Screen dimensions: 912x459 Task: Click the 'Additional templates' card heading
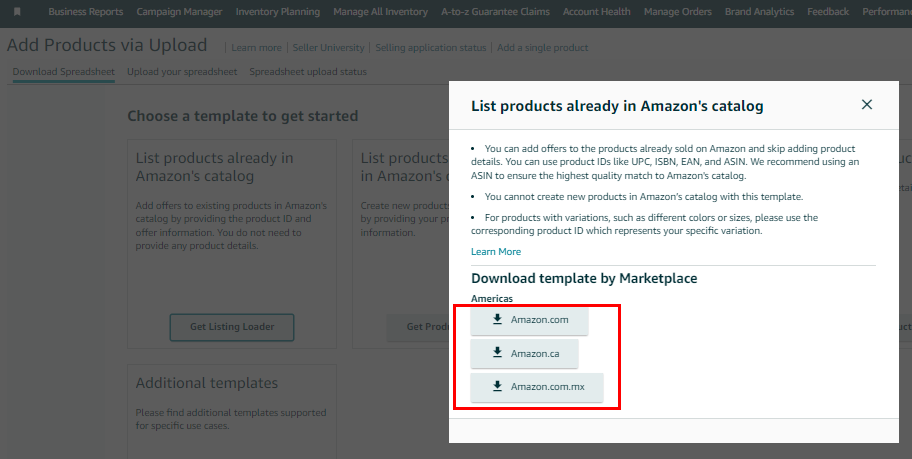(206, 383)
